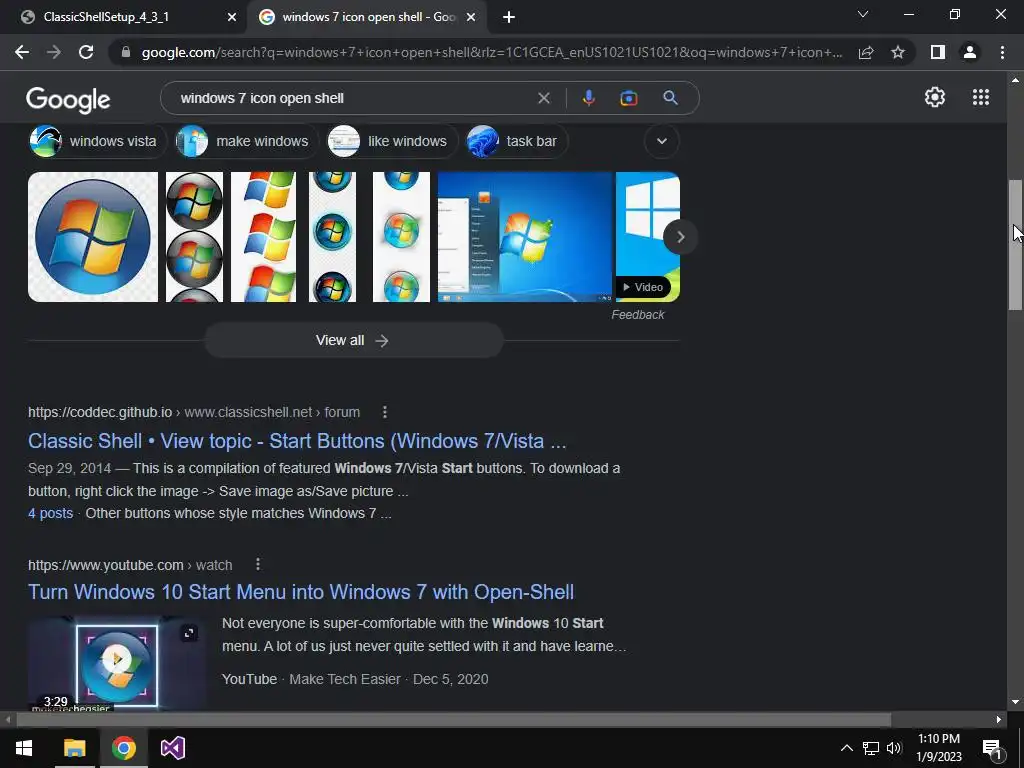Open the Chrome profile menu
This screenshot has width=1024, height=768.
(970, 52)
